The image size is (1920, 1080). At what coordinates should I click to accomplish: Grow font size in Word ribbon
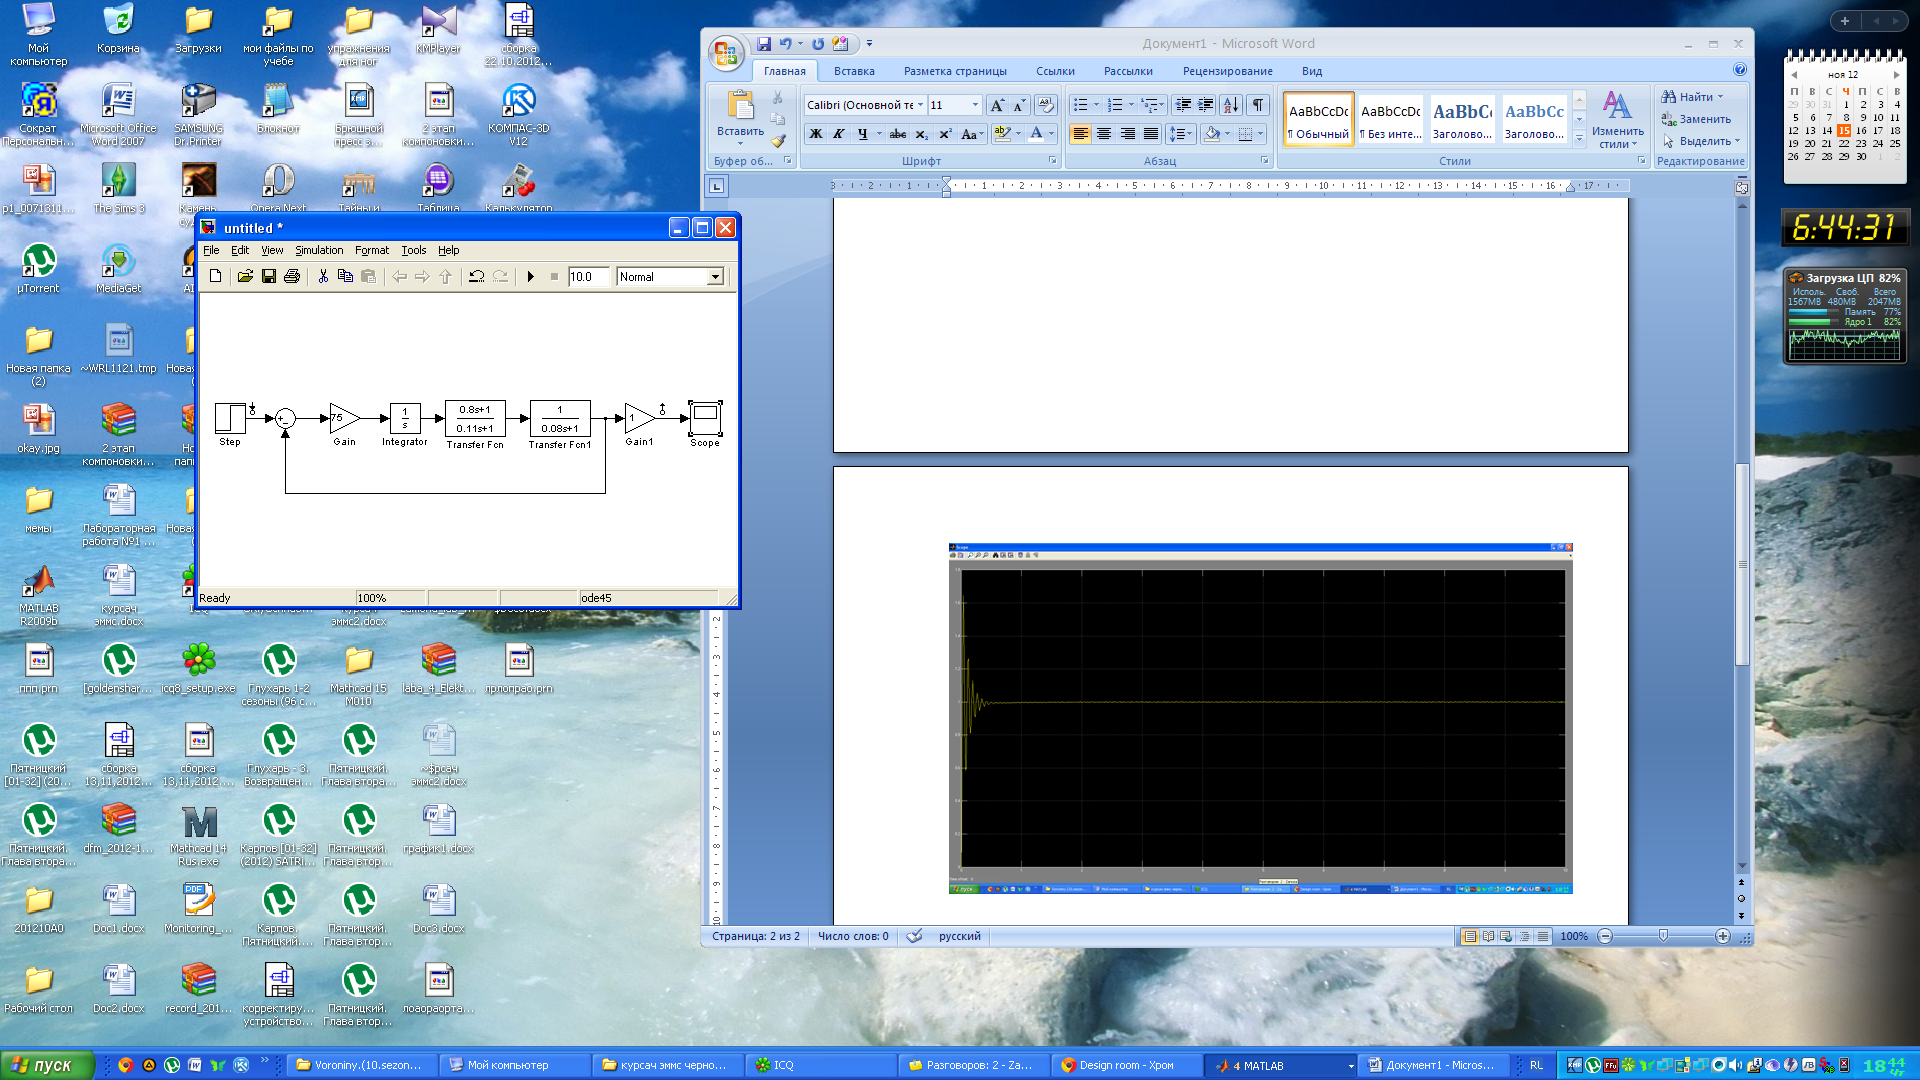(996, 105)
